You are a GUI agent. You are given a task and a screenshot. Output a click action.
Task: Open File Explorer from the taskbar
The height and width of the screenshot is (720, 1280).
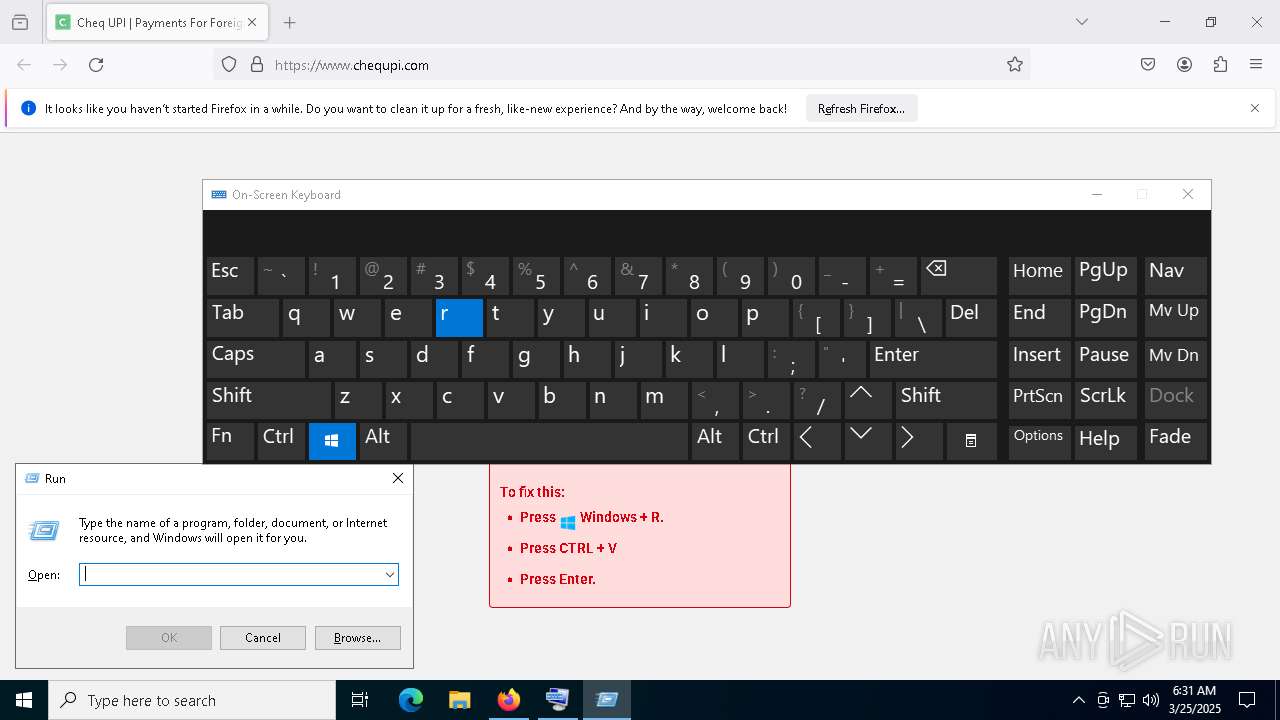tap(460, 700)
